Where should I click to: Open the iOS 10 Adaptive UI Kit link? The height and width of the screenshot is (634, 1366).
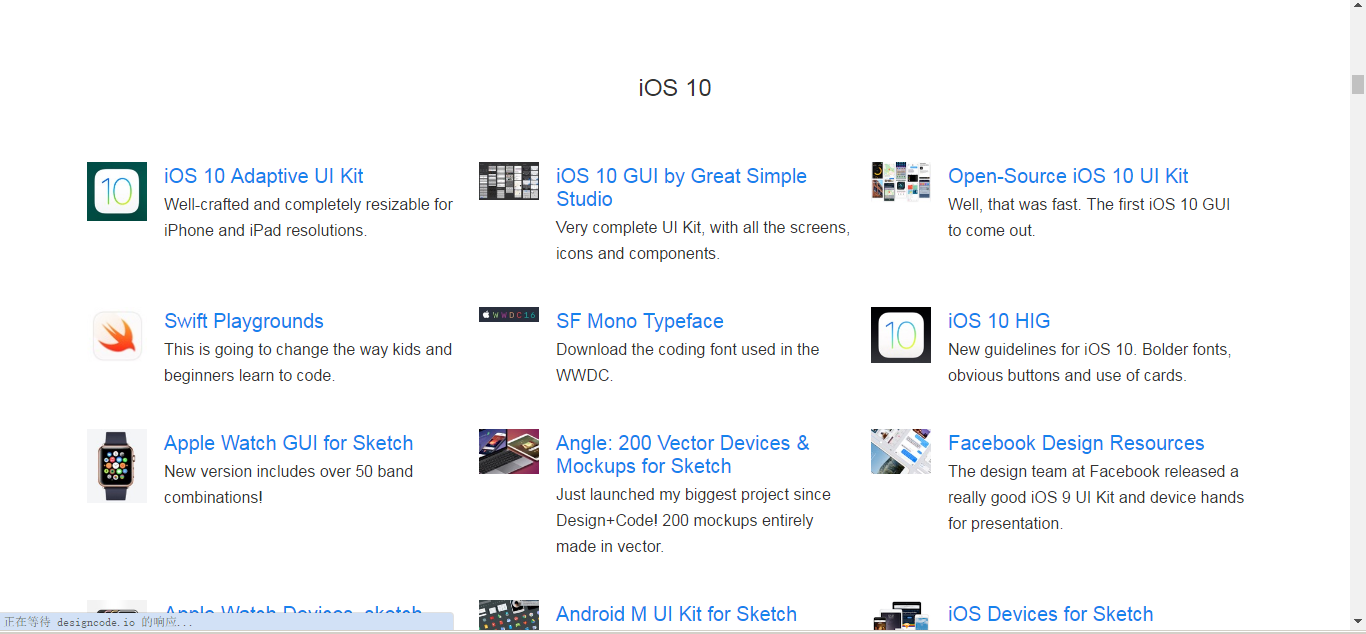pyautogui.click(x=263, y=176)
